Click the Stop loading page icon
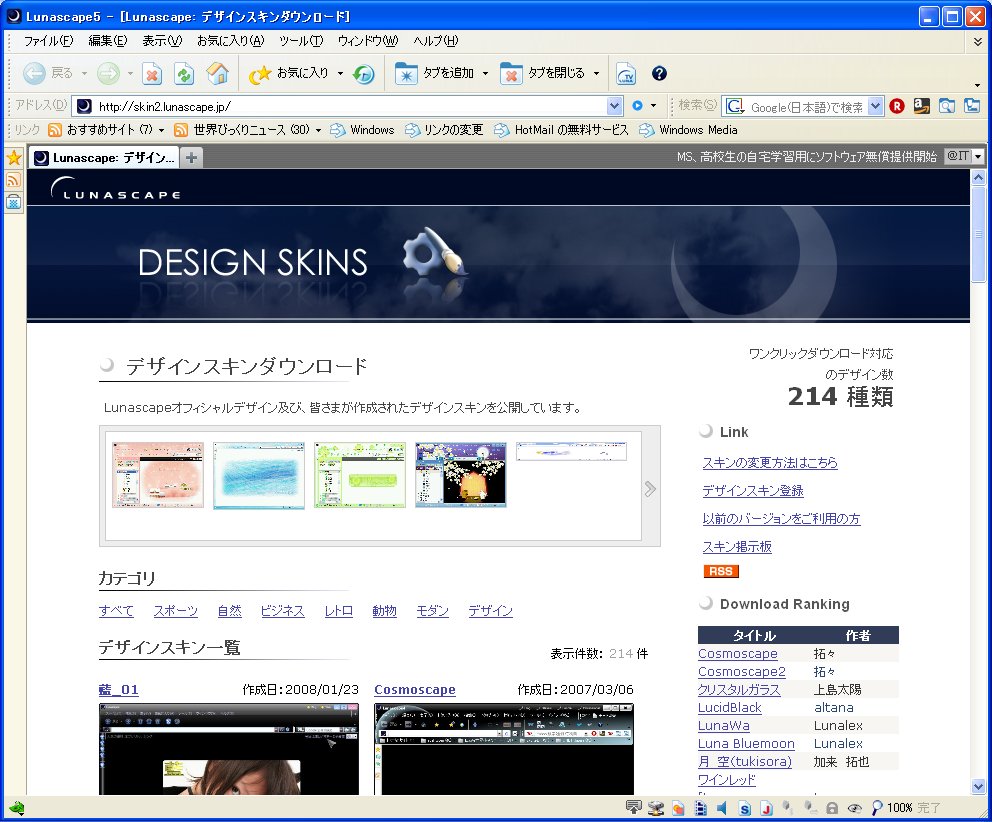Viewport: 992px width, 822px height. [x=152, y=73]
